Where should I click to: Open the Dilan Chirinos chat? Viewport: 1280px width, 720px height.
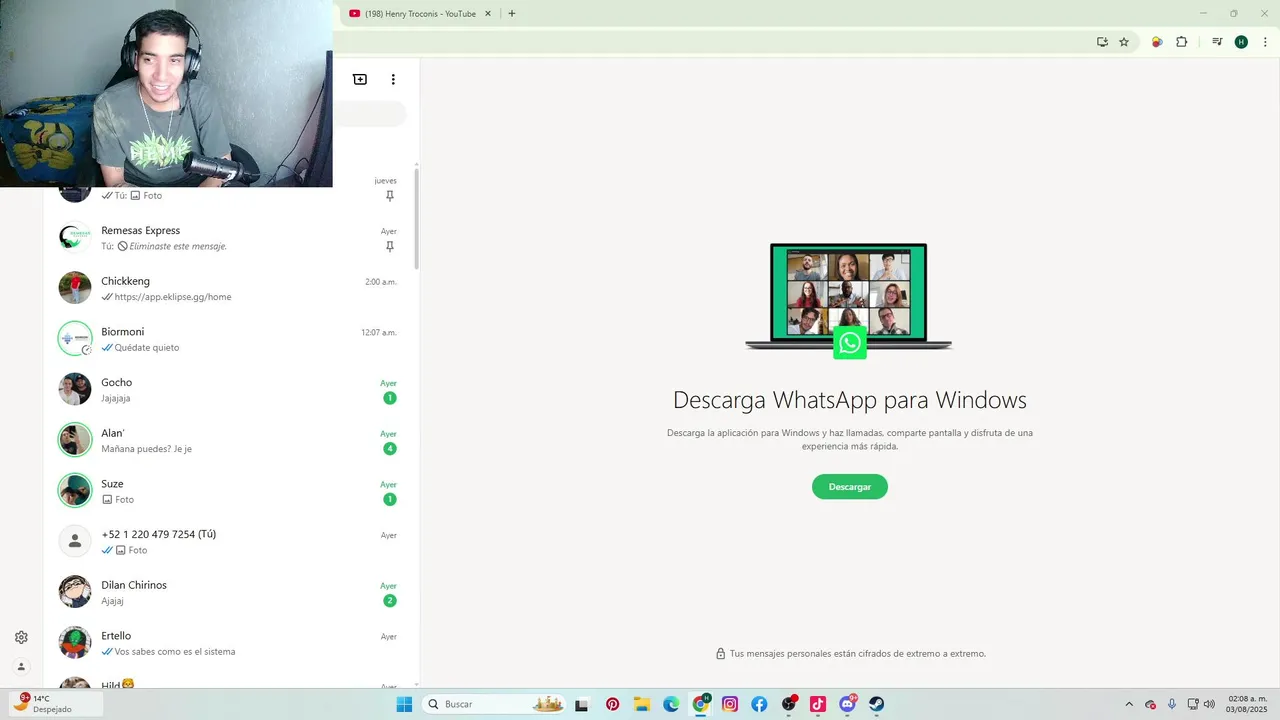(x=228, y=592)
